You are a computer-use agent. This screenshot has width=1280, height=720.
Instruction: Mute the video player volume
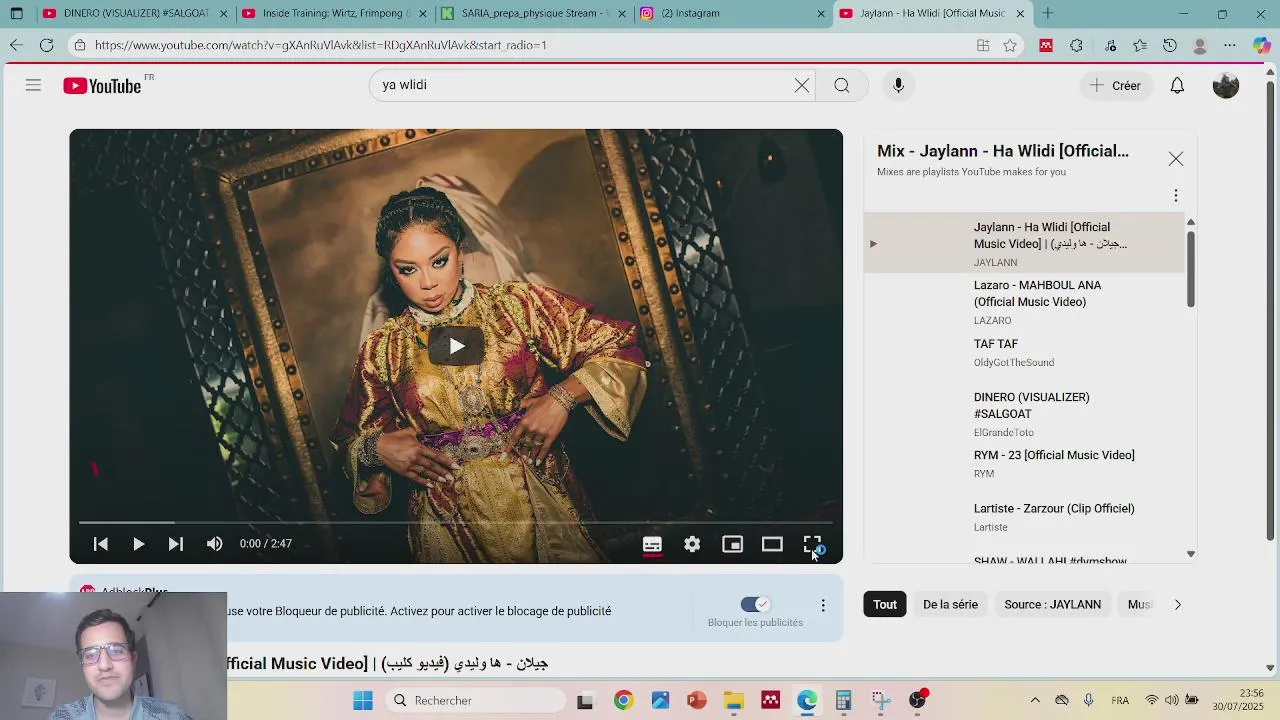click(x=214, y=544)
